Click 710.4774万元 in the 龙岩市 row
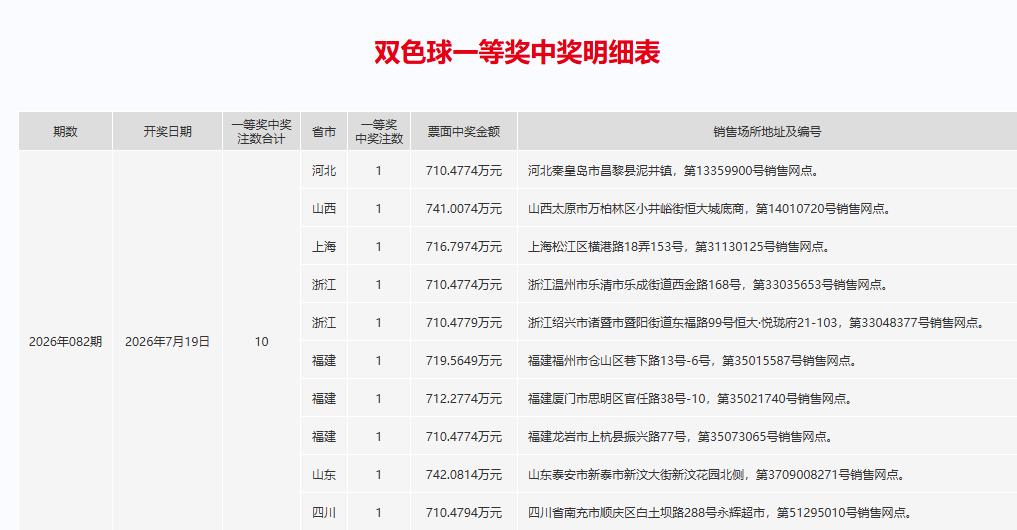 [464, 437]
